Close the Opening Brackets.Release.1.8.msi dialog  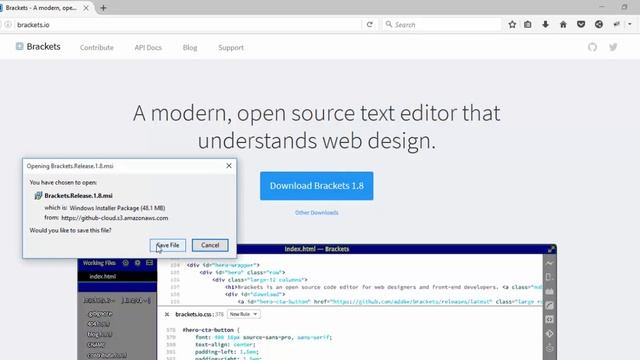coord(229,165)
